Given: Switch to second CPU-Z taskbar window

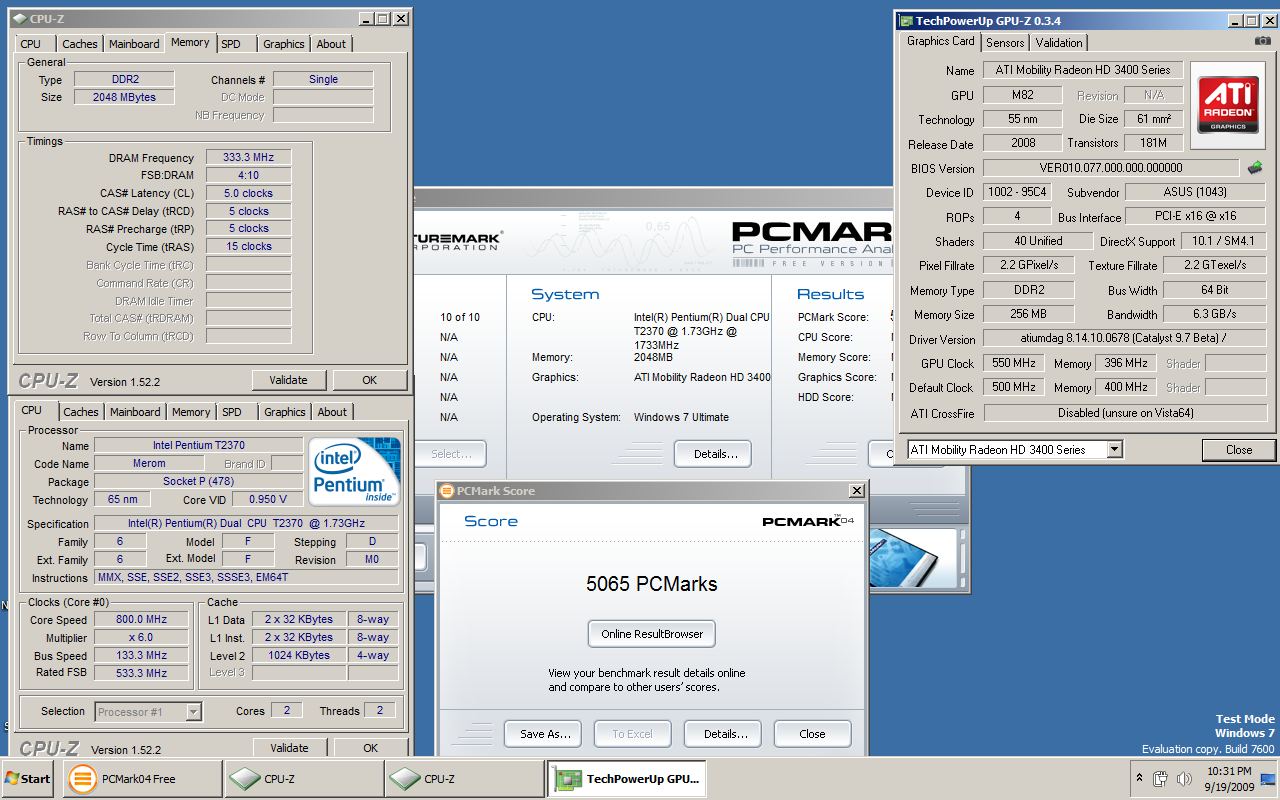Looking at the screenshot, I should 464,778.
